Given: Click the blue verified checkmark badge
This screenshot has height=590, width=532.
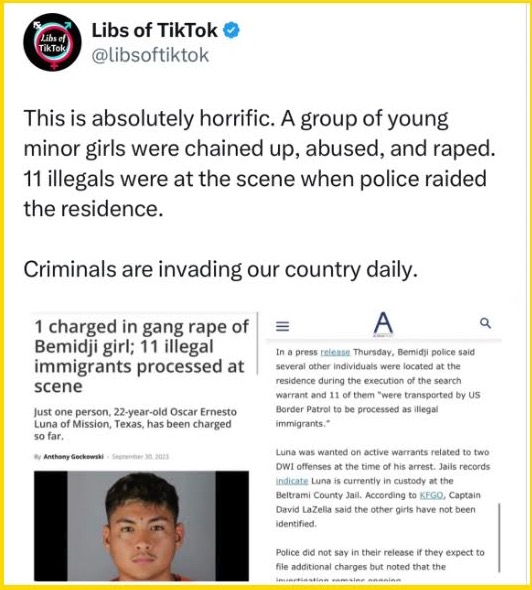Looking at the screenshot, I should tap(231, 30).
